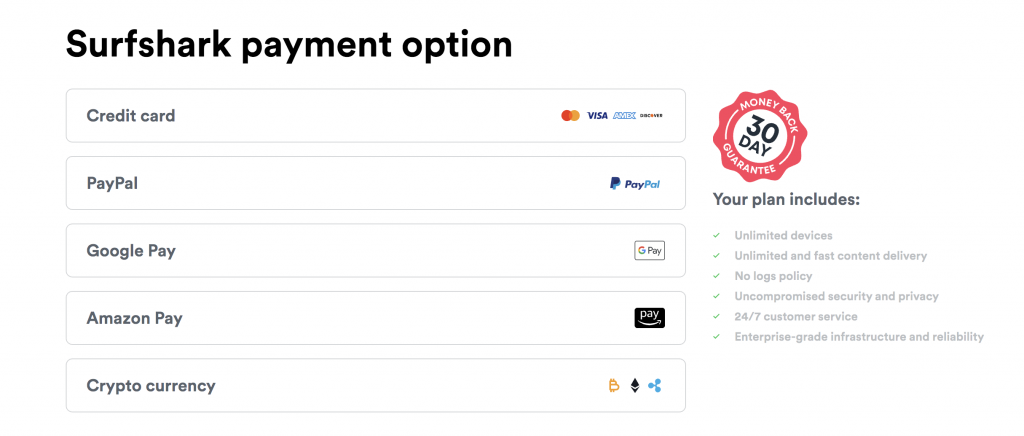Choose the PayPal payment row
Screen dimensions: 1024x436
click(376, 183)
